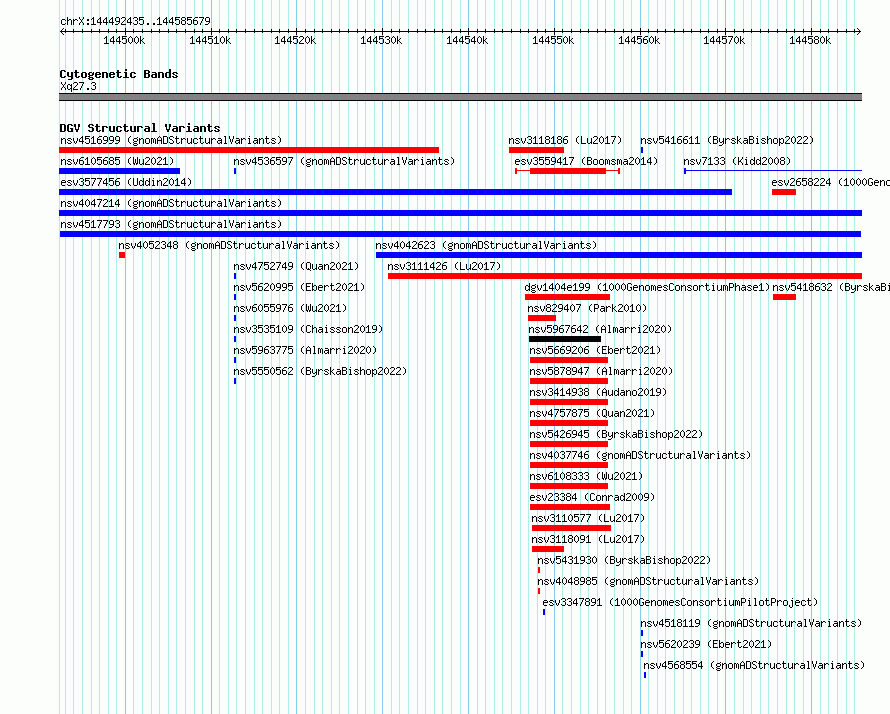Viewport: 890px width, 714px height.
Task: Open the nsv4518119 gnomAD variant label
Action: coord(752,623)
